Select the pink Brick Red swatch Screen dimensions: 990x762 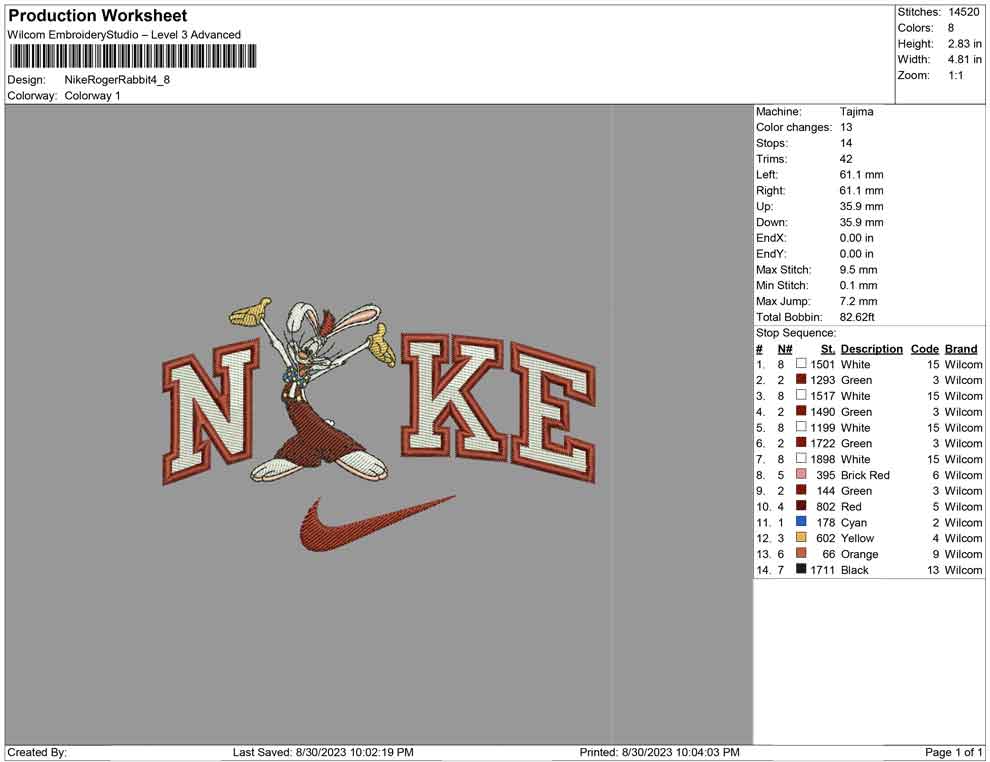point(801,474)
